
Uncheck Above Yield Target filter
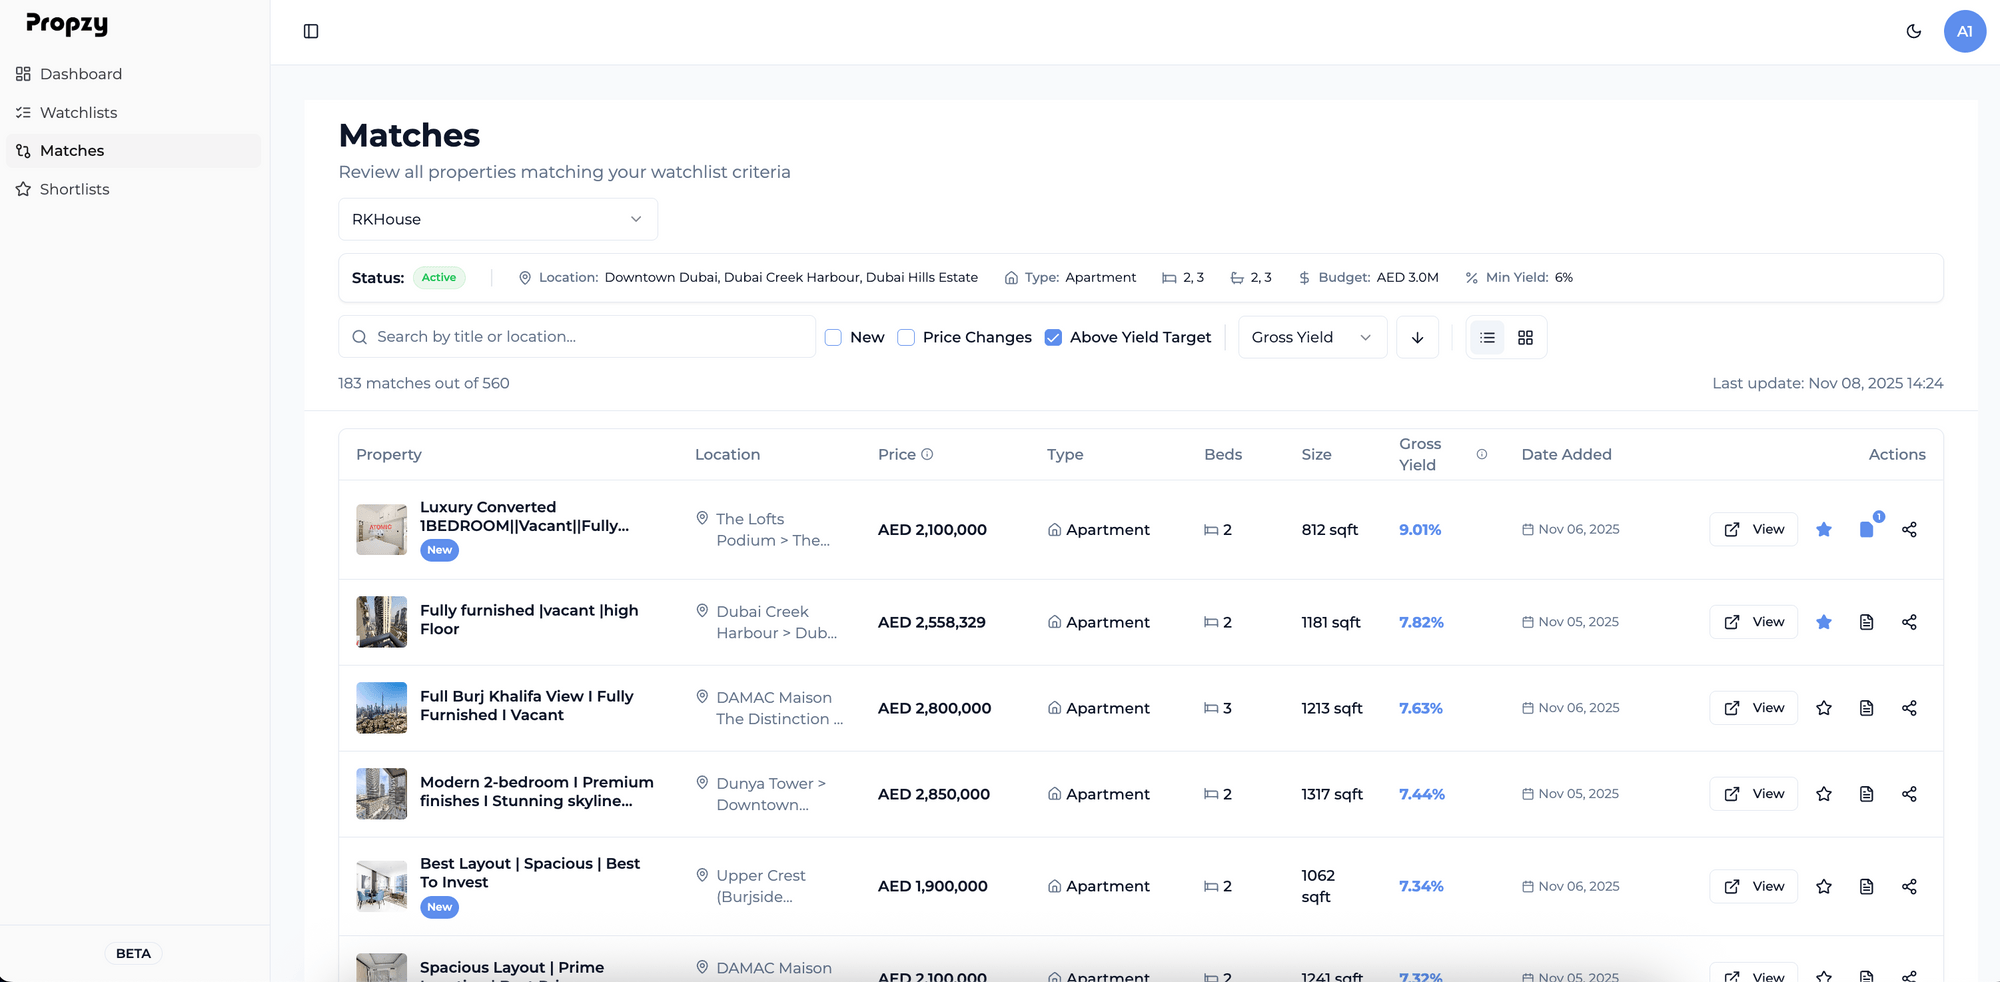(1053, 338)
